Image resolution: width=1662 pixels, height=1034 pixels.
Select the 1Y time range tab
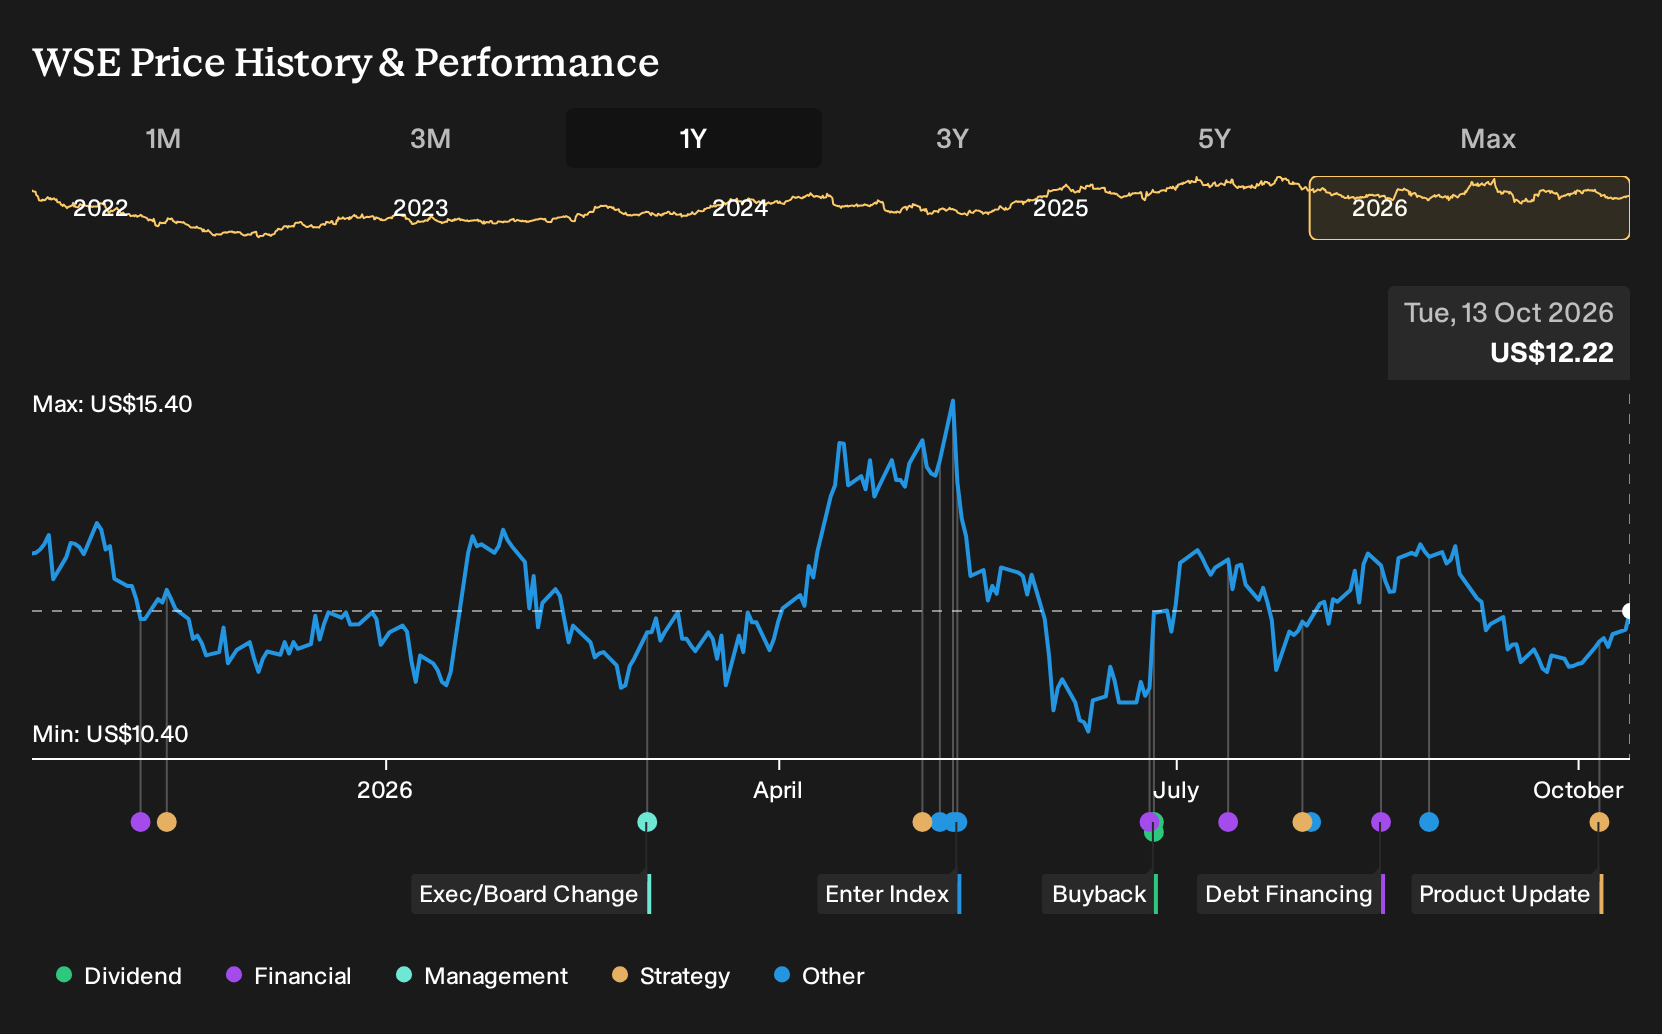point(694,138)
